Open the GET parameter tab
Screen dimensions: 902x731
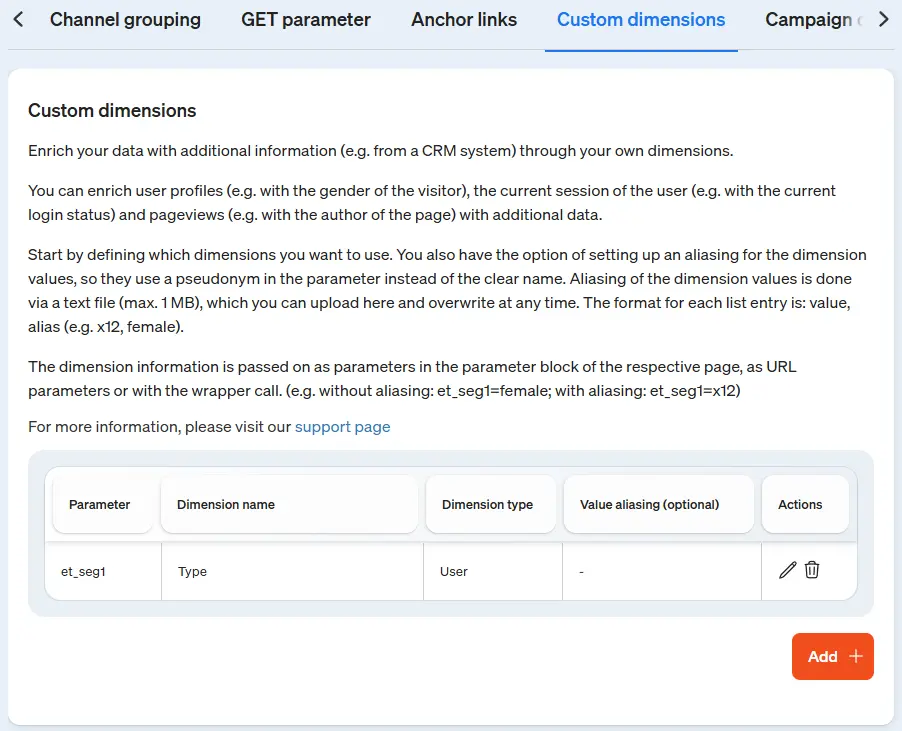coord(306,20)
